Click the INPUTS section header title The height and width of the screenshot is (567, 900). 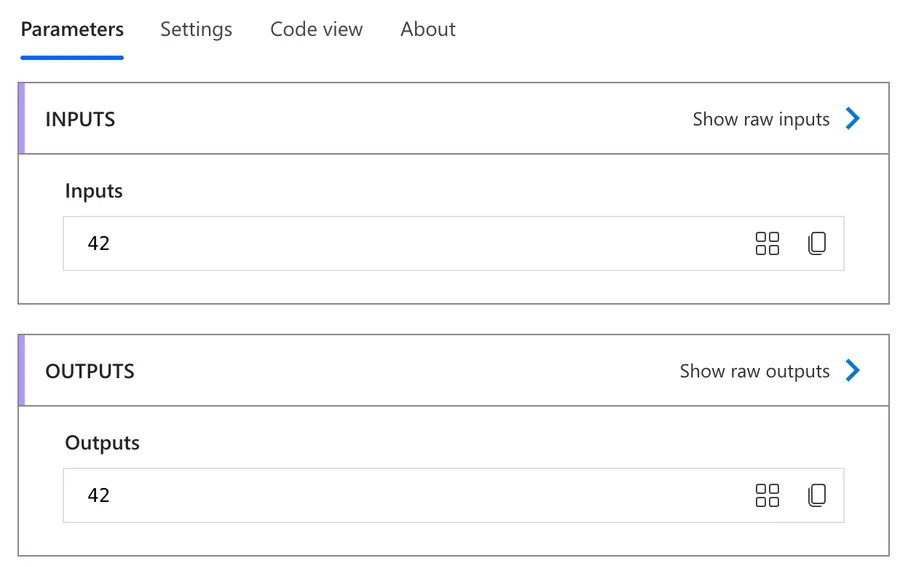80,119
